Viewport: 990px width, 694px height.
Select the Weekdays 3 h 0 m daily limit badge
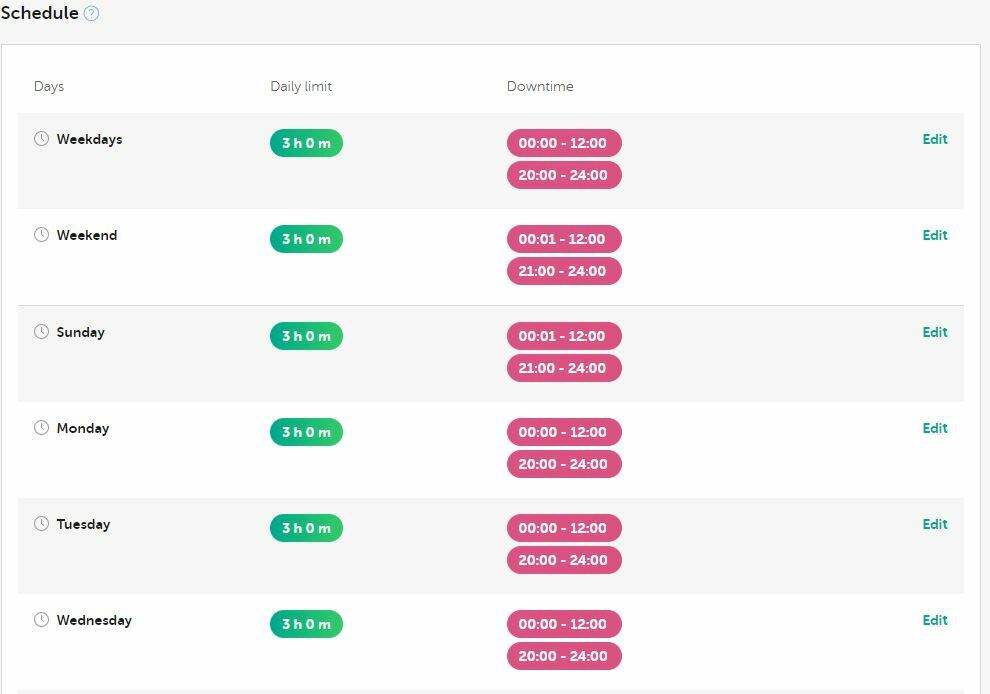(x=306, y=143)
